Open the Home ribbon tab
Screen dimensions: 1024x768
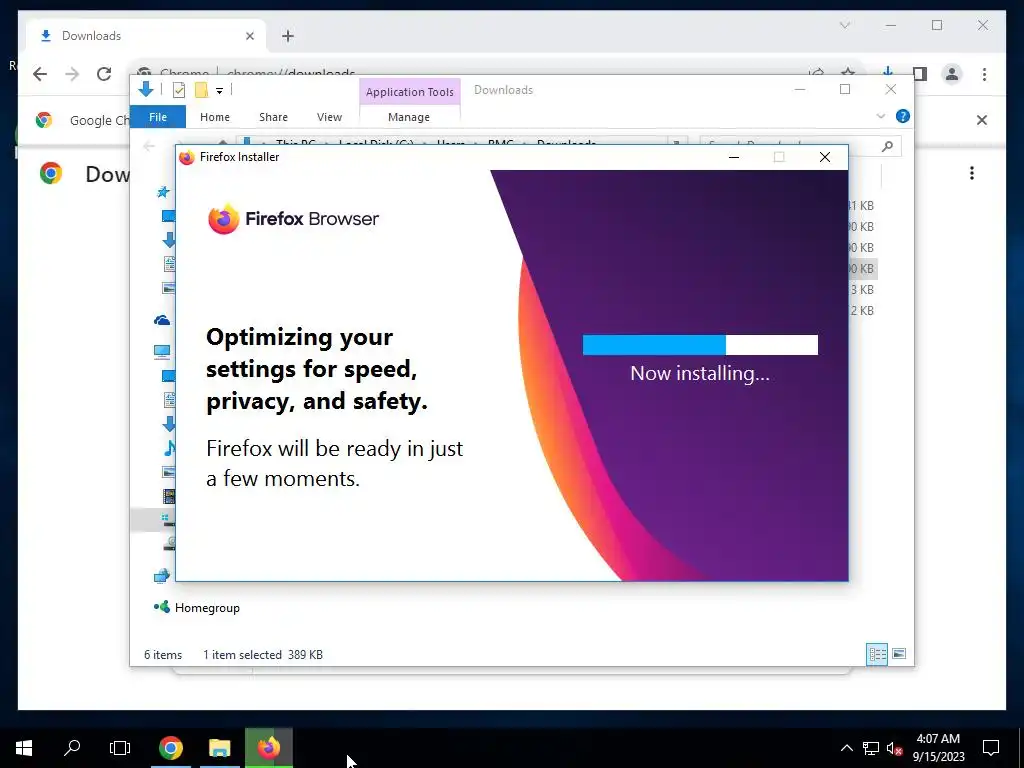click(x=215, y=117)
